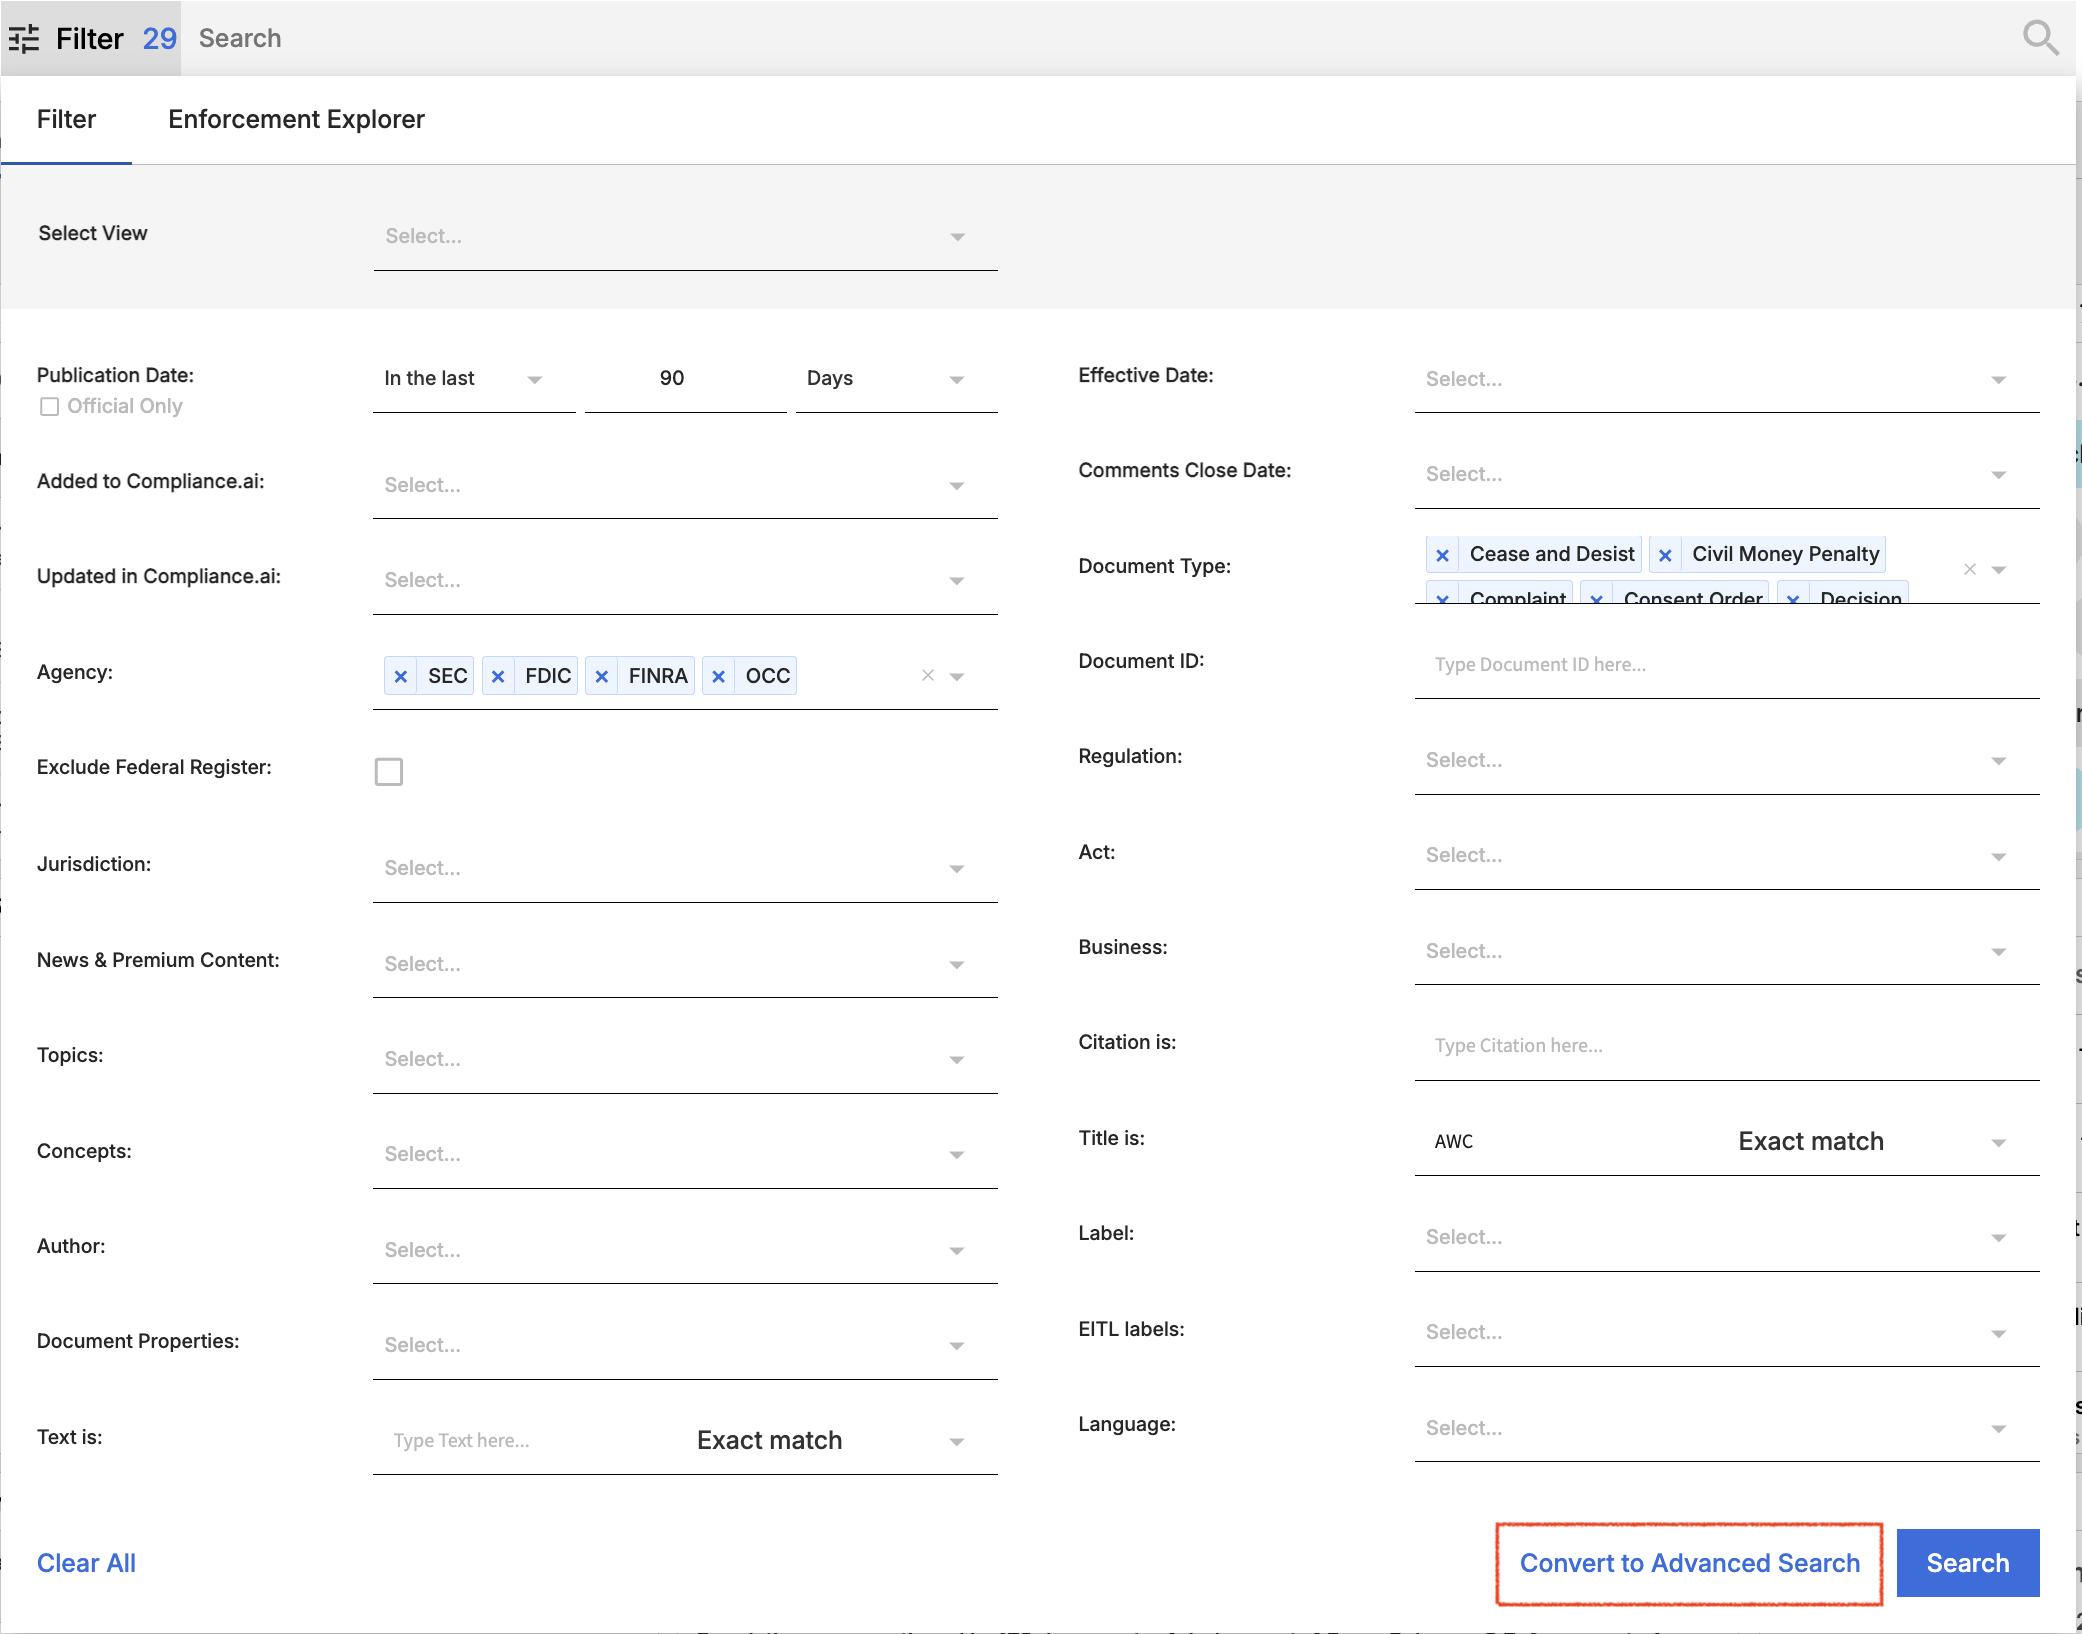This screenshot has width=2082, height=1634.
Task: Check the Exclude Federal Register box
Action: pos(389,772)
